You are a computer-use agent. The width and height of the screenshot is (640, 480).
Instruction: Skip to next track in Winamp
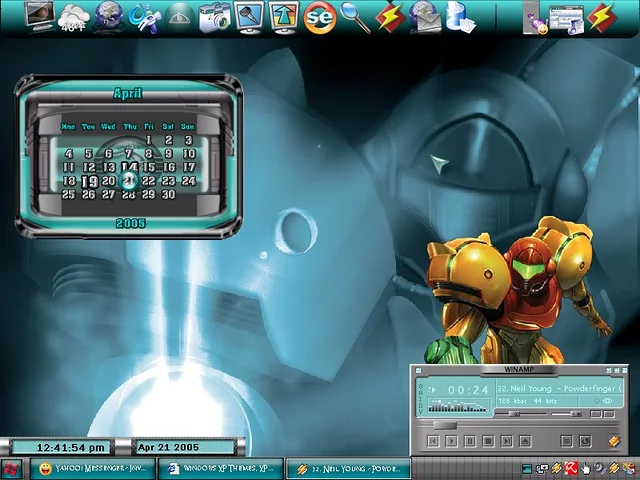click(x=507, y=441)
